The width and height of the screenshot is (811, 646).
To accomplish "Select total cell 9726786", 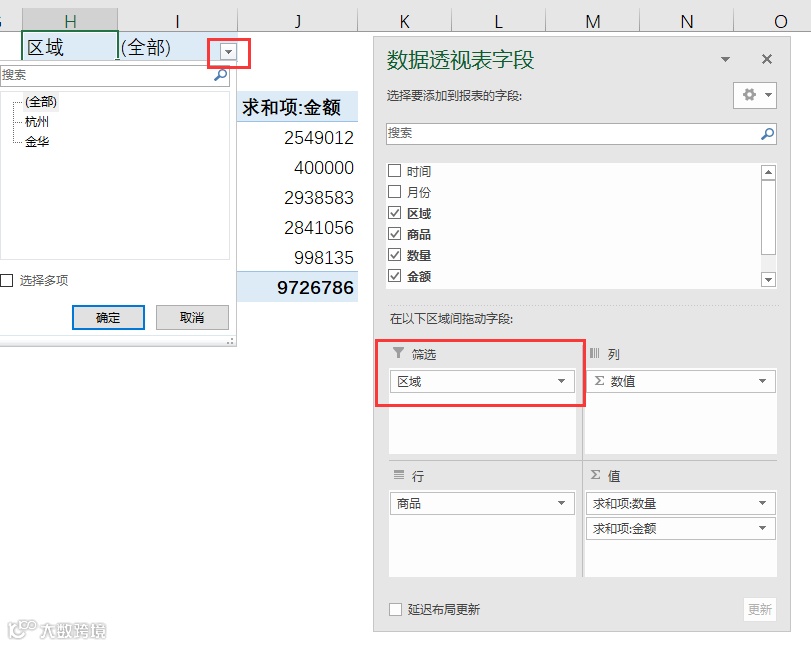I will [297, 288].
